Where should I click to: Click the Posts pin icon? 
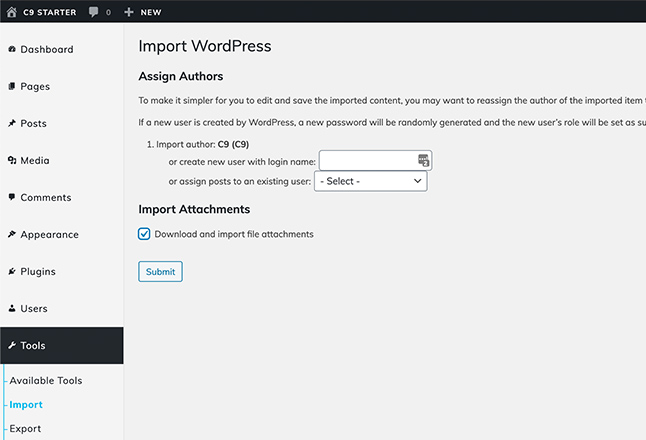12,123
